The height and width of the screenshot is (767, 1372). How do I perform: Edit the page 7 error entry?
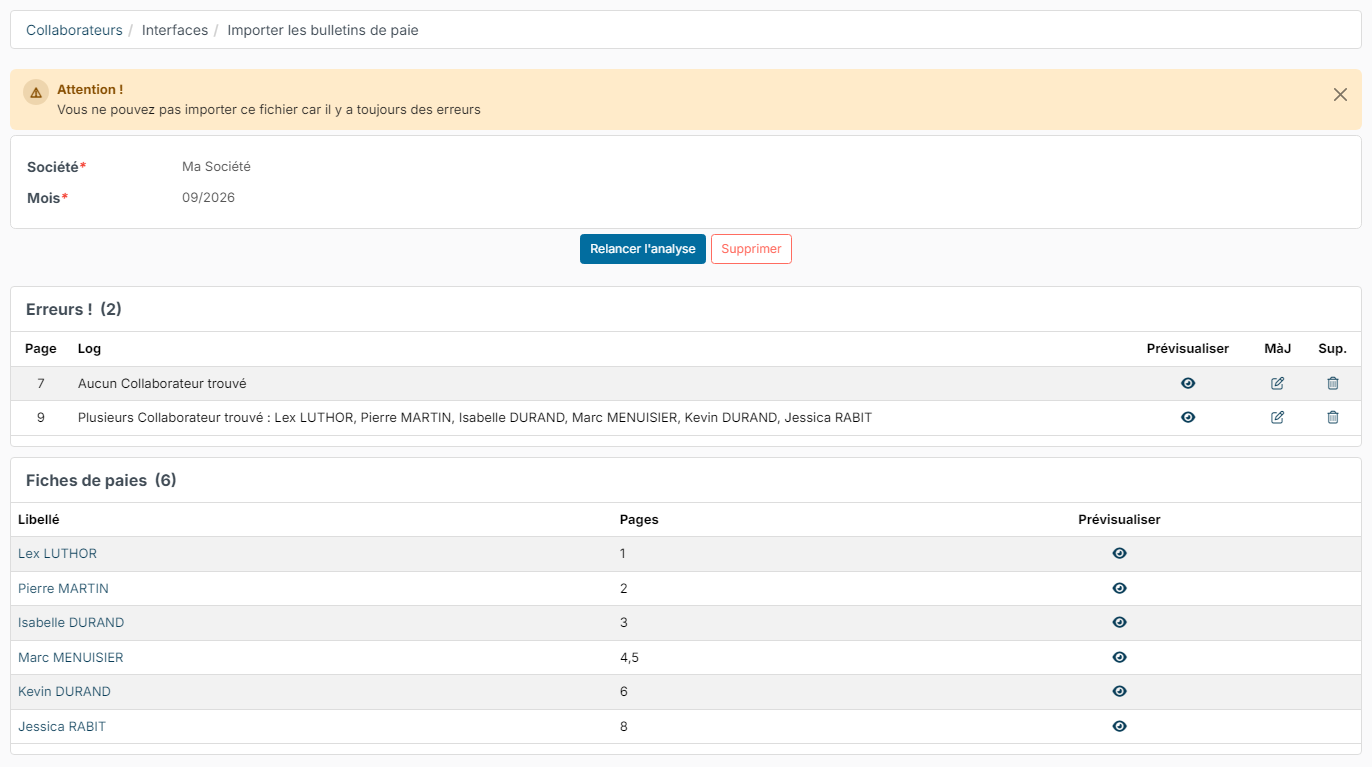tap(1277, 383)
